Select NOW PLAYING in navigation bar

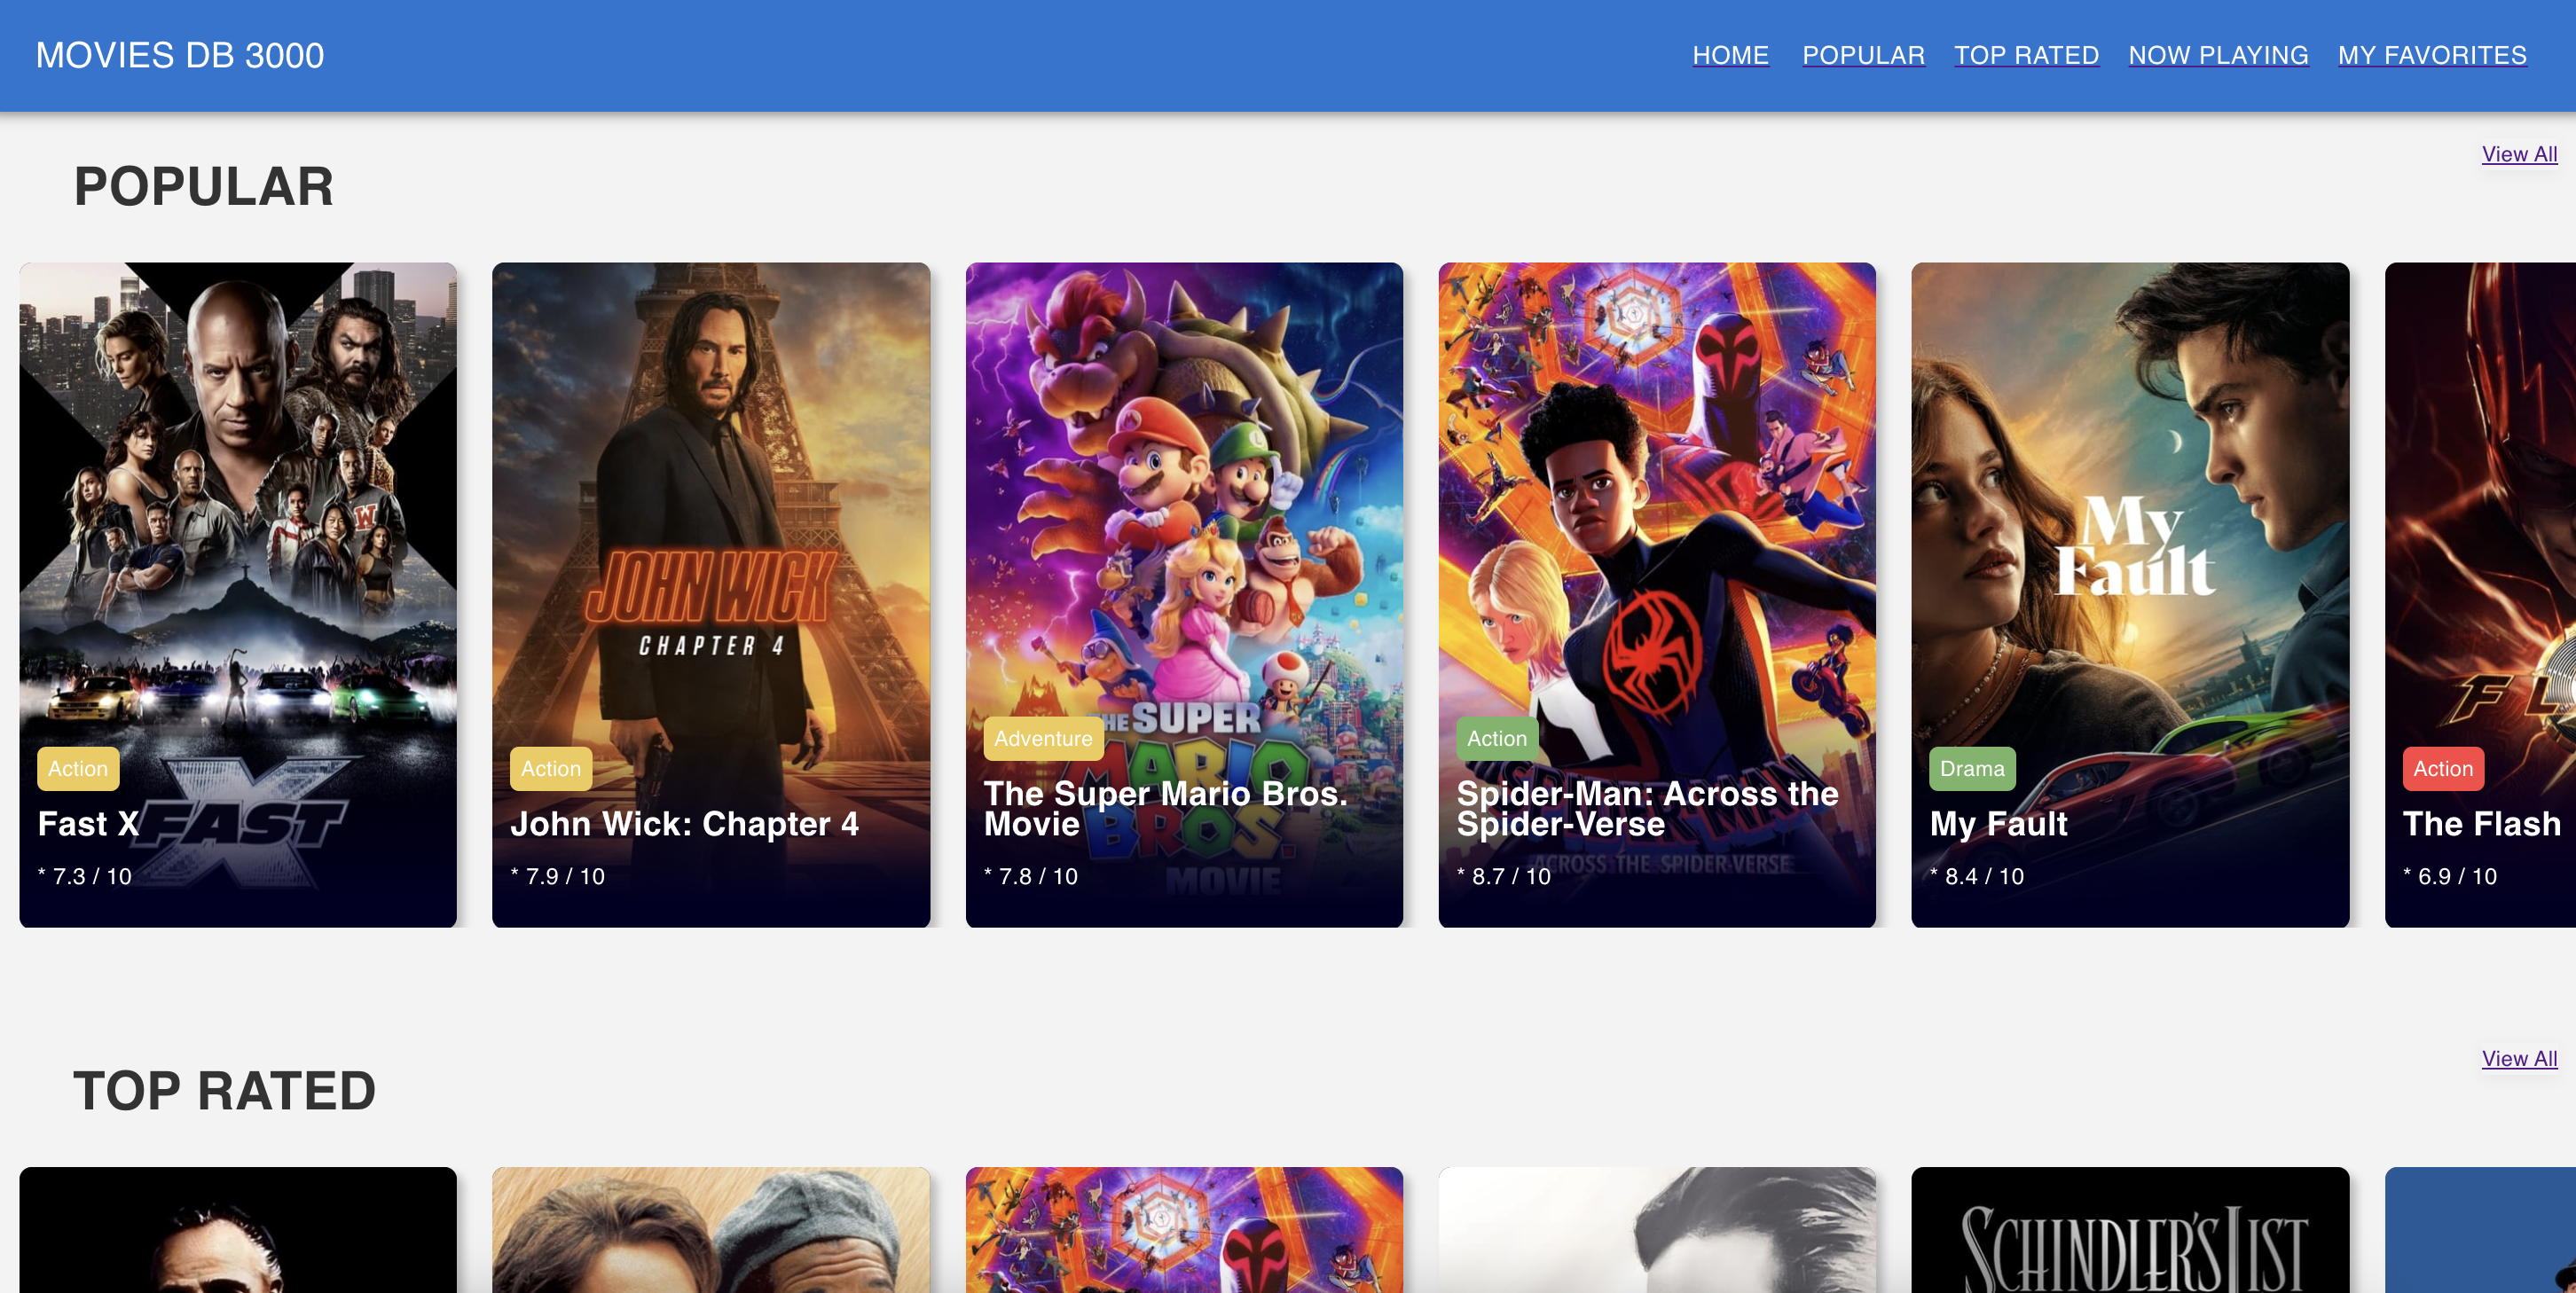2218,55
